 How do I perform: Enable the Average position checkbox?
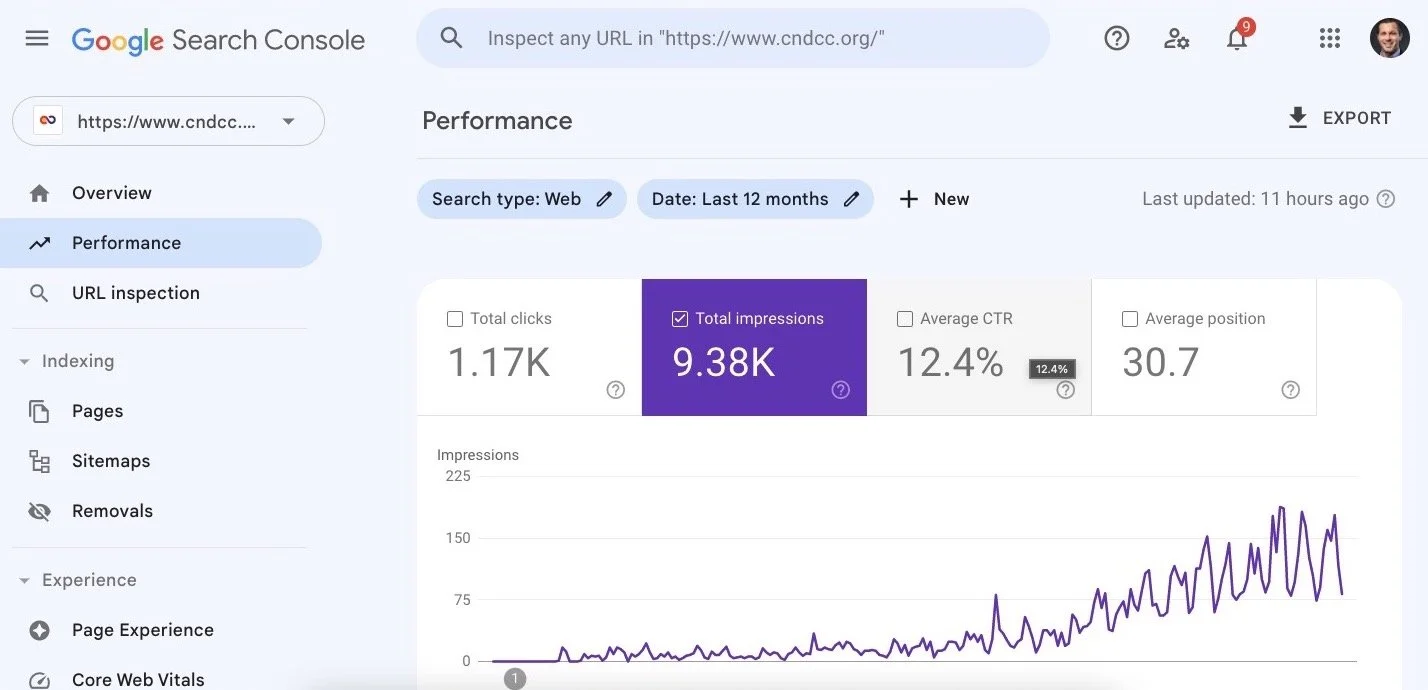coord(1130,319)
